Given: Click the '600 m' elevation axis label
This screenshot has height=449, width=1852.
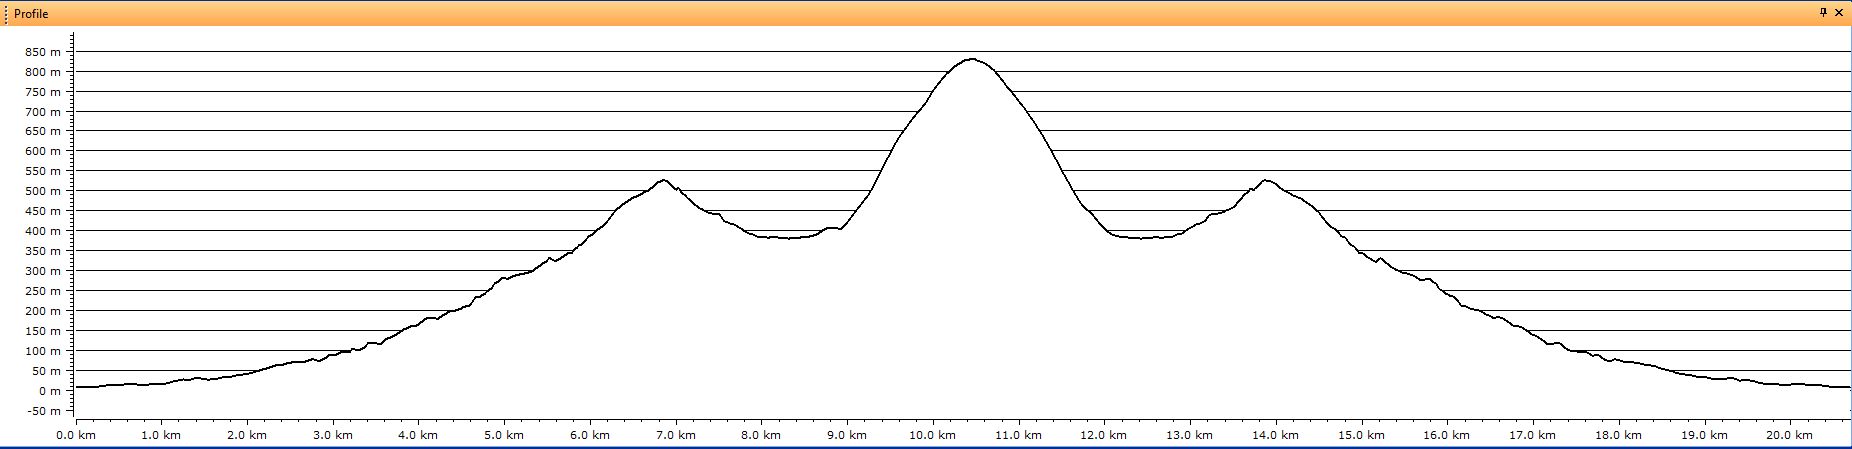Looking at the screenshot, I should [43, 151].
